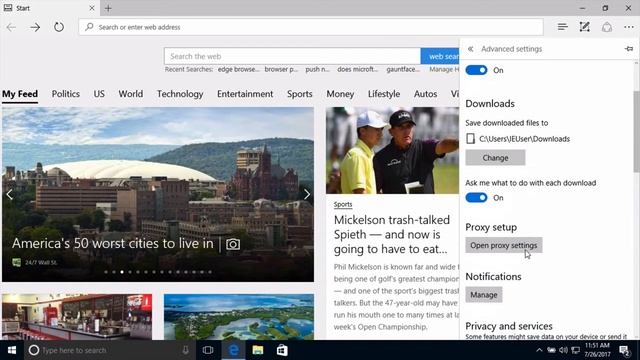640x360 pixels.
Task: Open the golfers photo thumbnail
Action: click(392, 150)
